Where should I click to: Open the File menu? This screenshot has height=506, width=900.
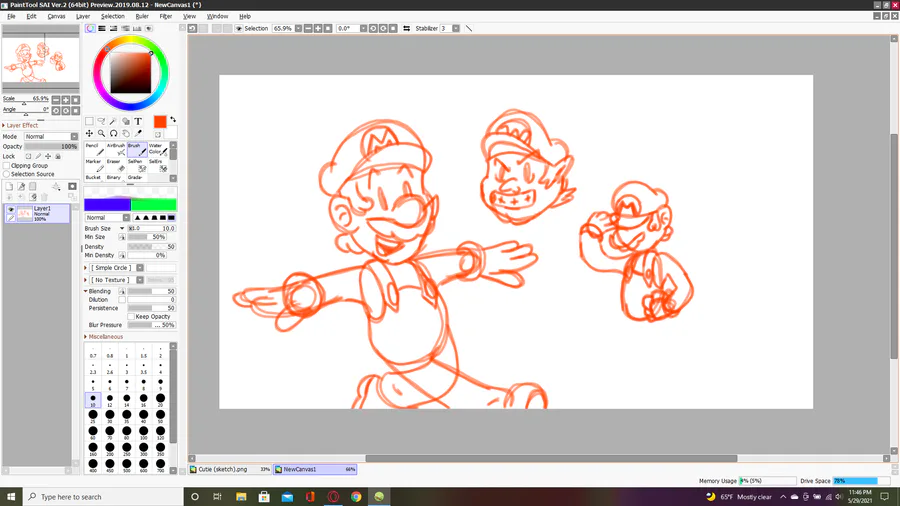coord(11,16)
